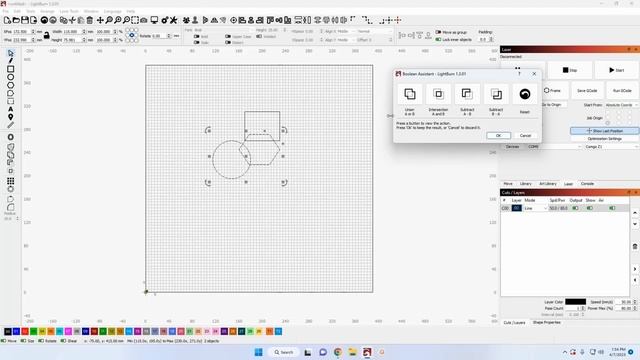This screenshot has width=640, height=360.
Task: Click the Optimization Settings button
Action: 604,139
